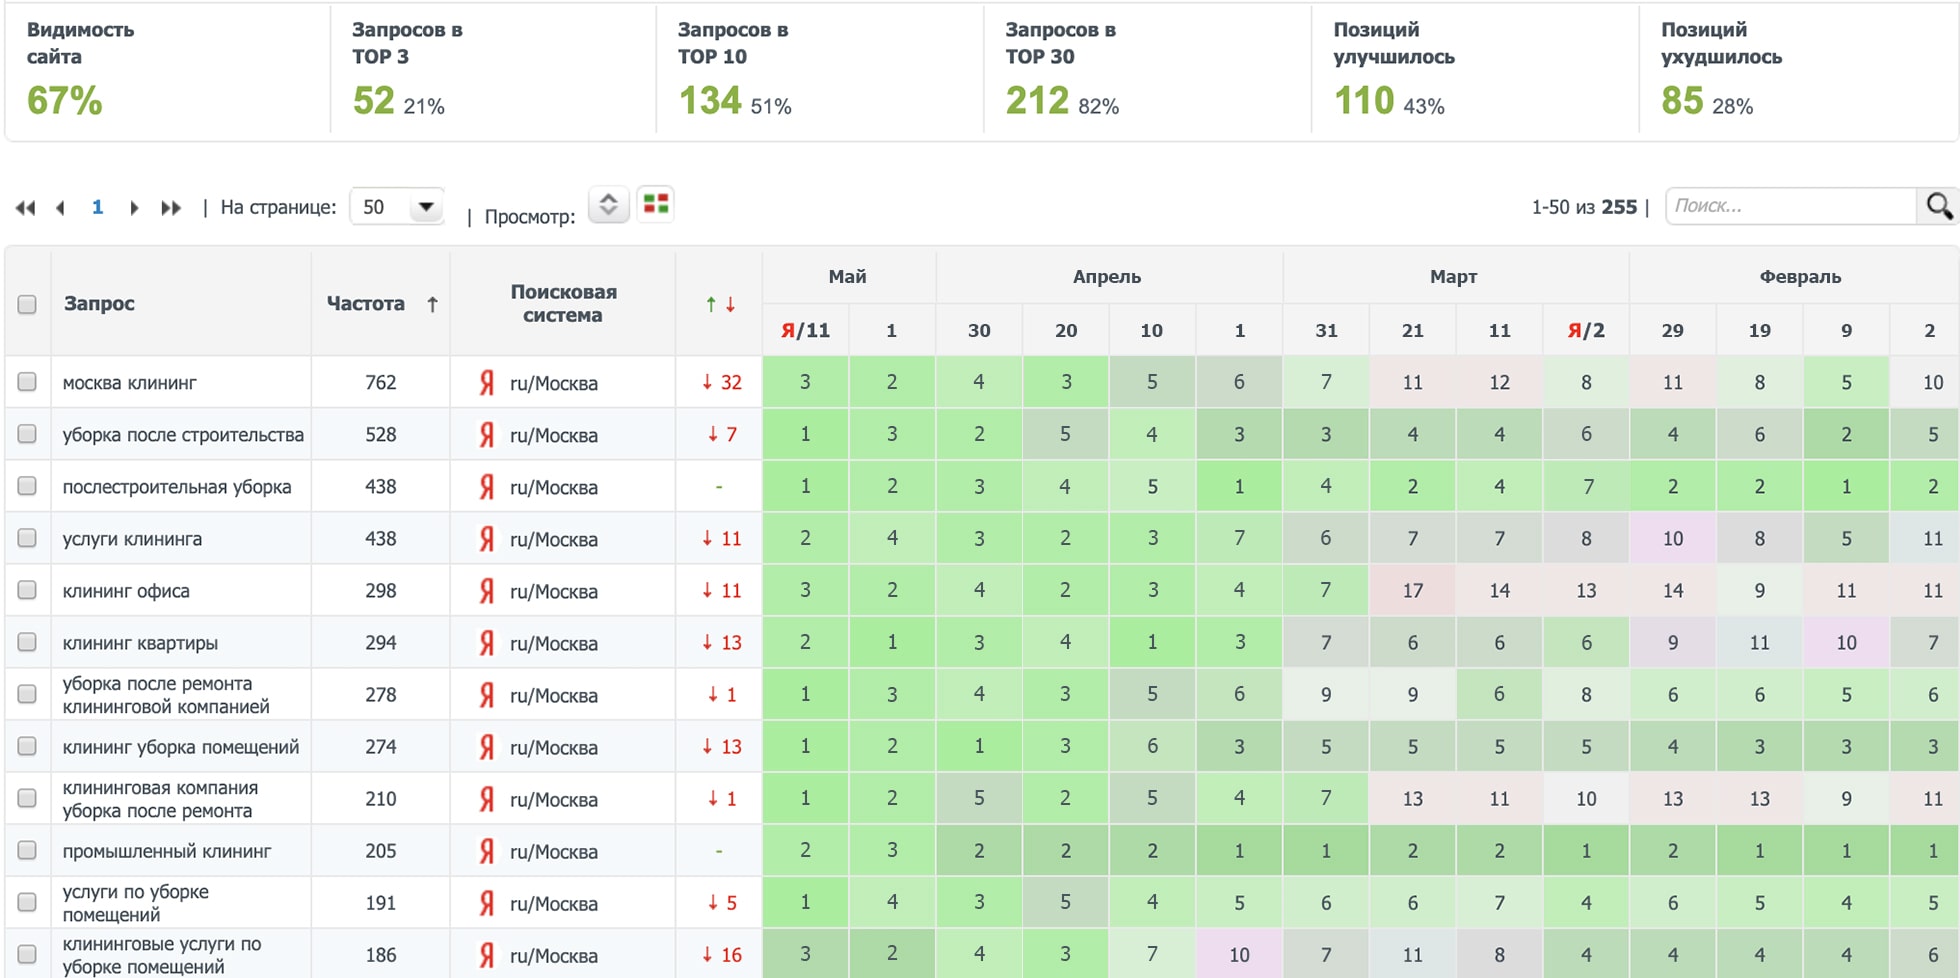Click the position change arrows column header

point(720,304)
